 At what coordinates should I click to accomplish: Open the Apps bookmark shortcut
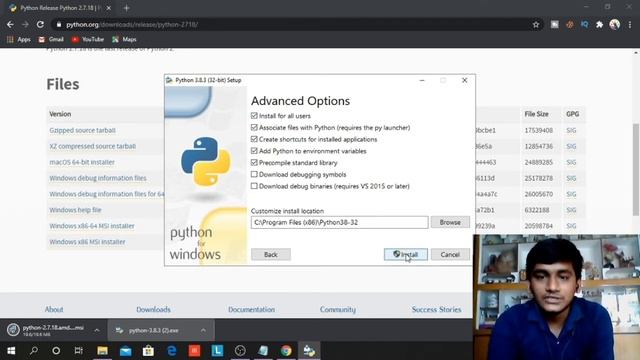[x=19, y=39]
